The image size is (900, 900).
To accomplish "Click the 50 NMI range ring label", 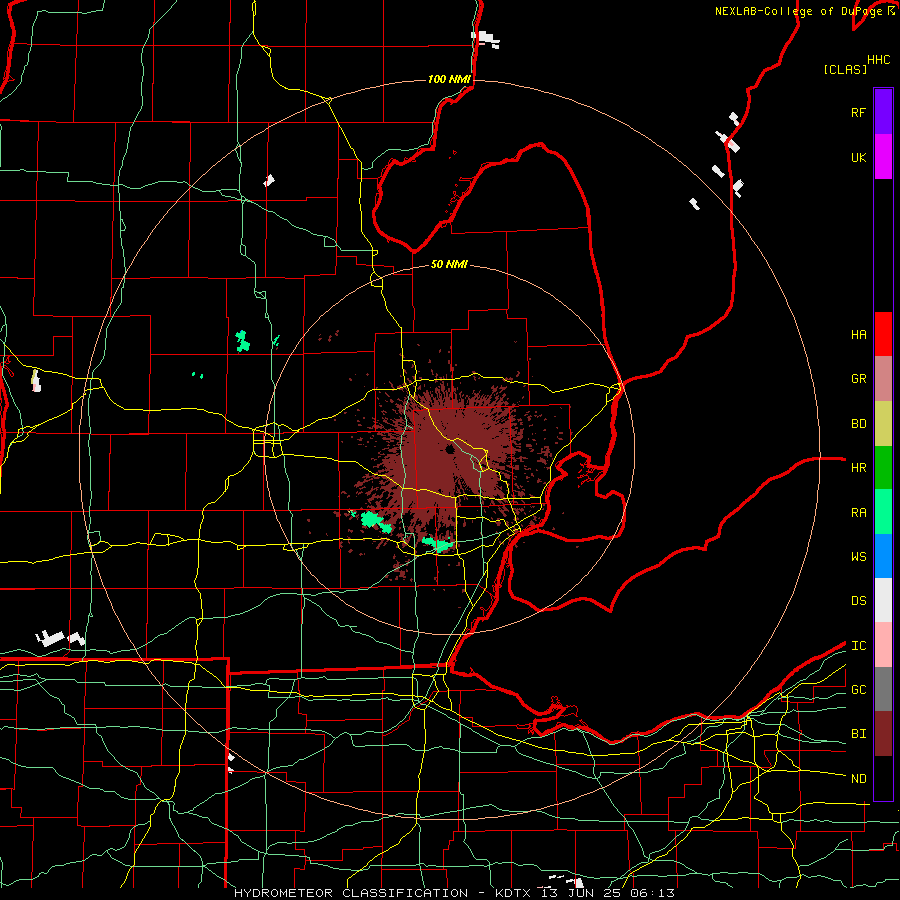I will [449, 264].
